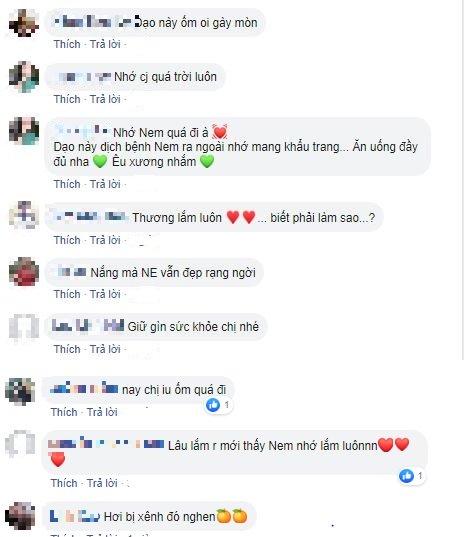Reply to 'Nhớ cj quá trời luôn' comment
The width and height of the screenshot is (464, 537).
point(105,99)
